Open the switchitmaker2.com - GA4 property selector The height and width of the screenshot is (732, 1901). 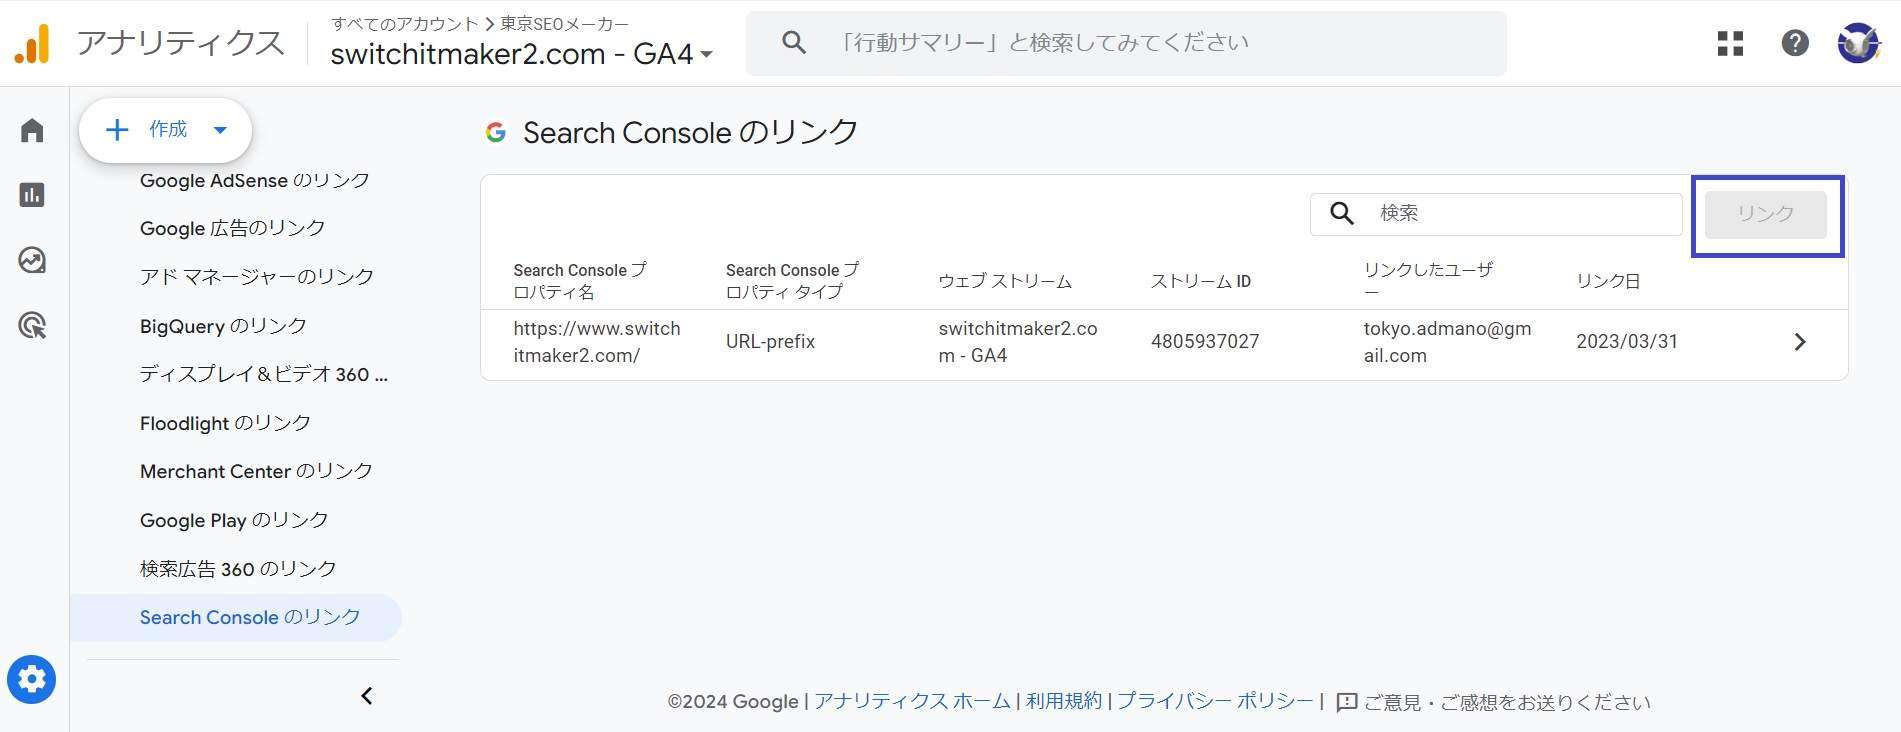pyautogui.click(x=521, y=54)
